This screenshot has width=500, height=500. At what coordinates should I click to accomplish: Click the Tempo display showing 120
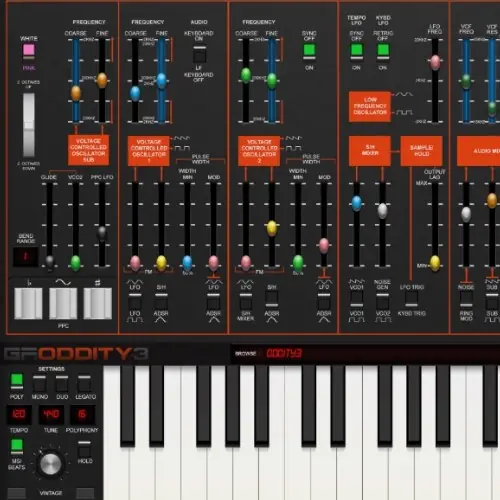(x=19, y=414)
